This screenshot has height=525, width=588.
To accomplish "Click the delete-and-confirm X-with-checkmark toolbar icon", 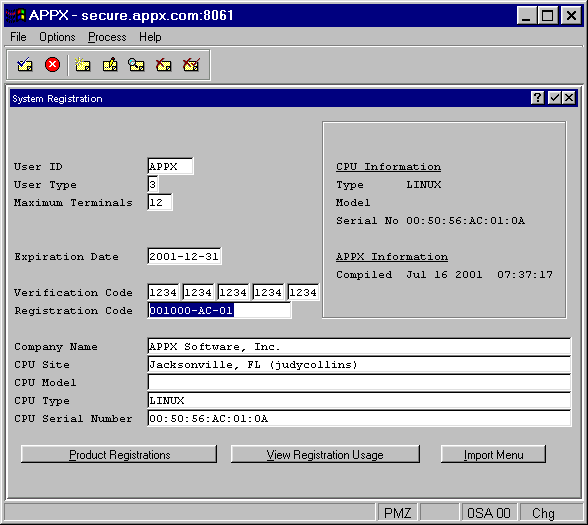I will (x=191, y=65).
